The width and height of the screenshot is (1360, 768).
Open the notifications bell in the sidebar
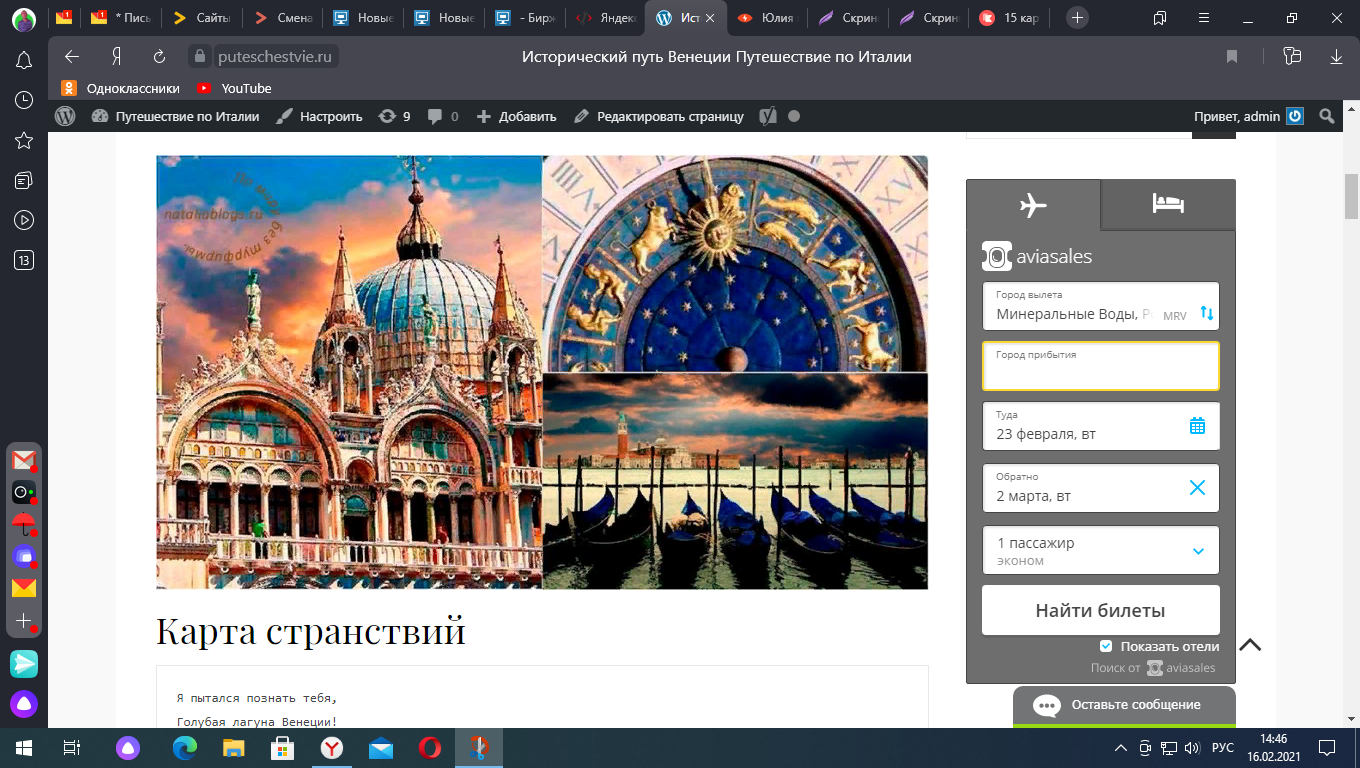(x=24, y=61)
